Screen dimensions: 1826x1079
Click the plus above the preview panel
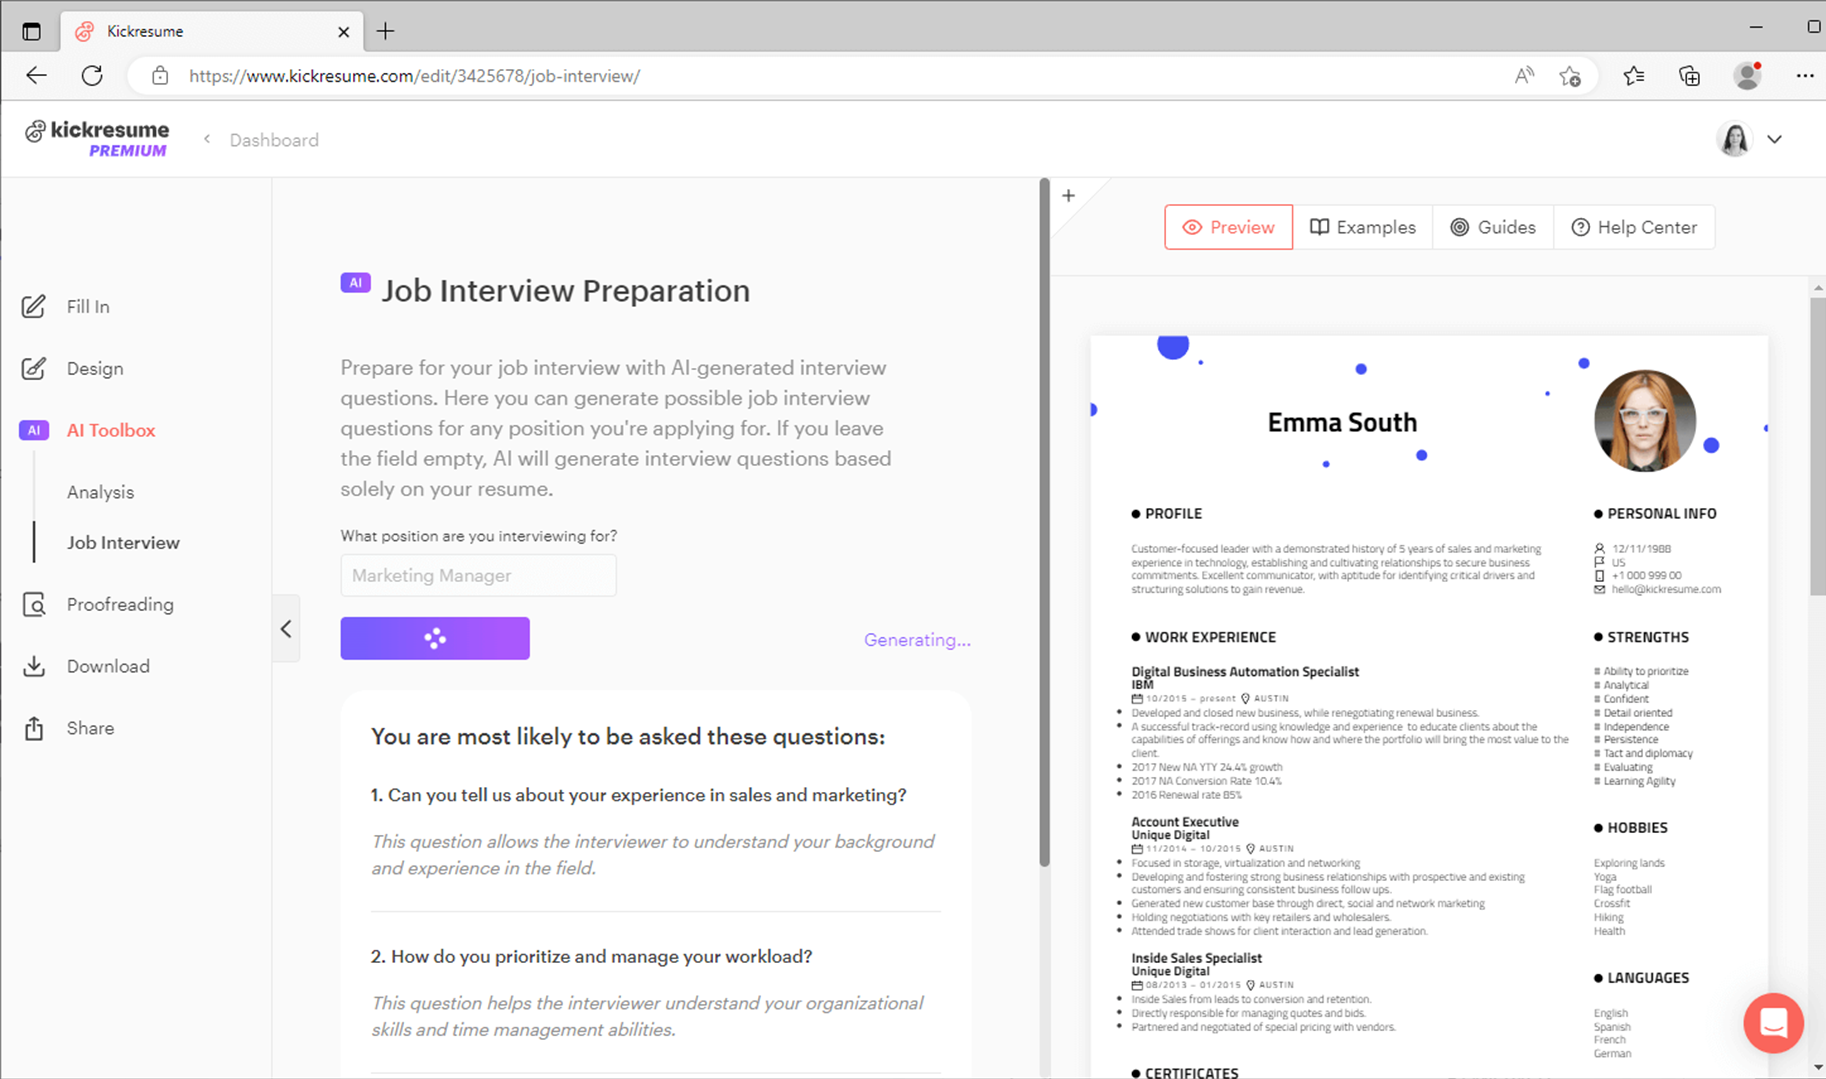point(1068,195)
